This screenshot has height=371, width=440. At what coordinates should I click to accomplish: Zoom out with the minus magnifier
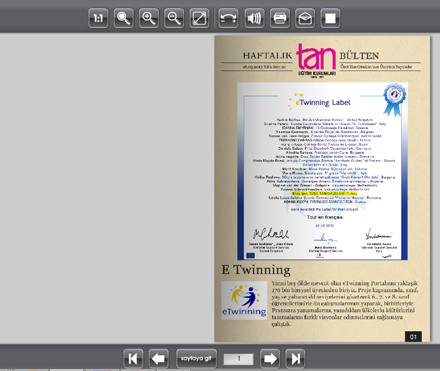coord(174,18)
